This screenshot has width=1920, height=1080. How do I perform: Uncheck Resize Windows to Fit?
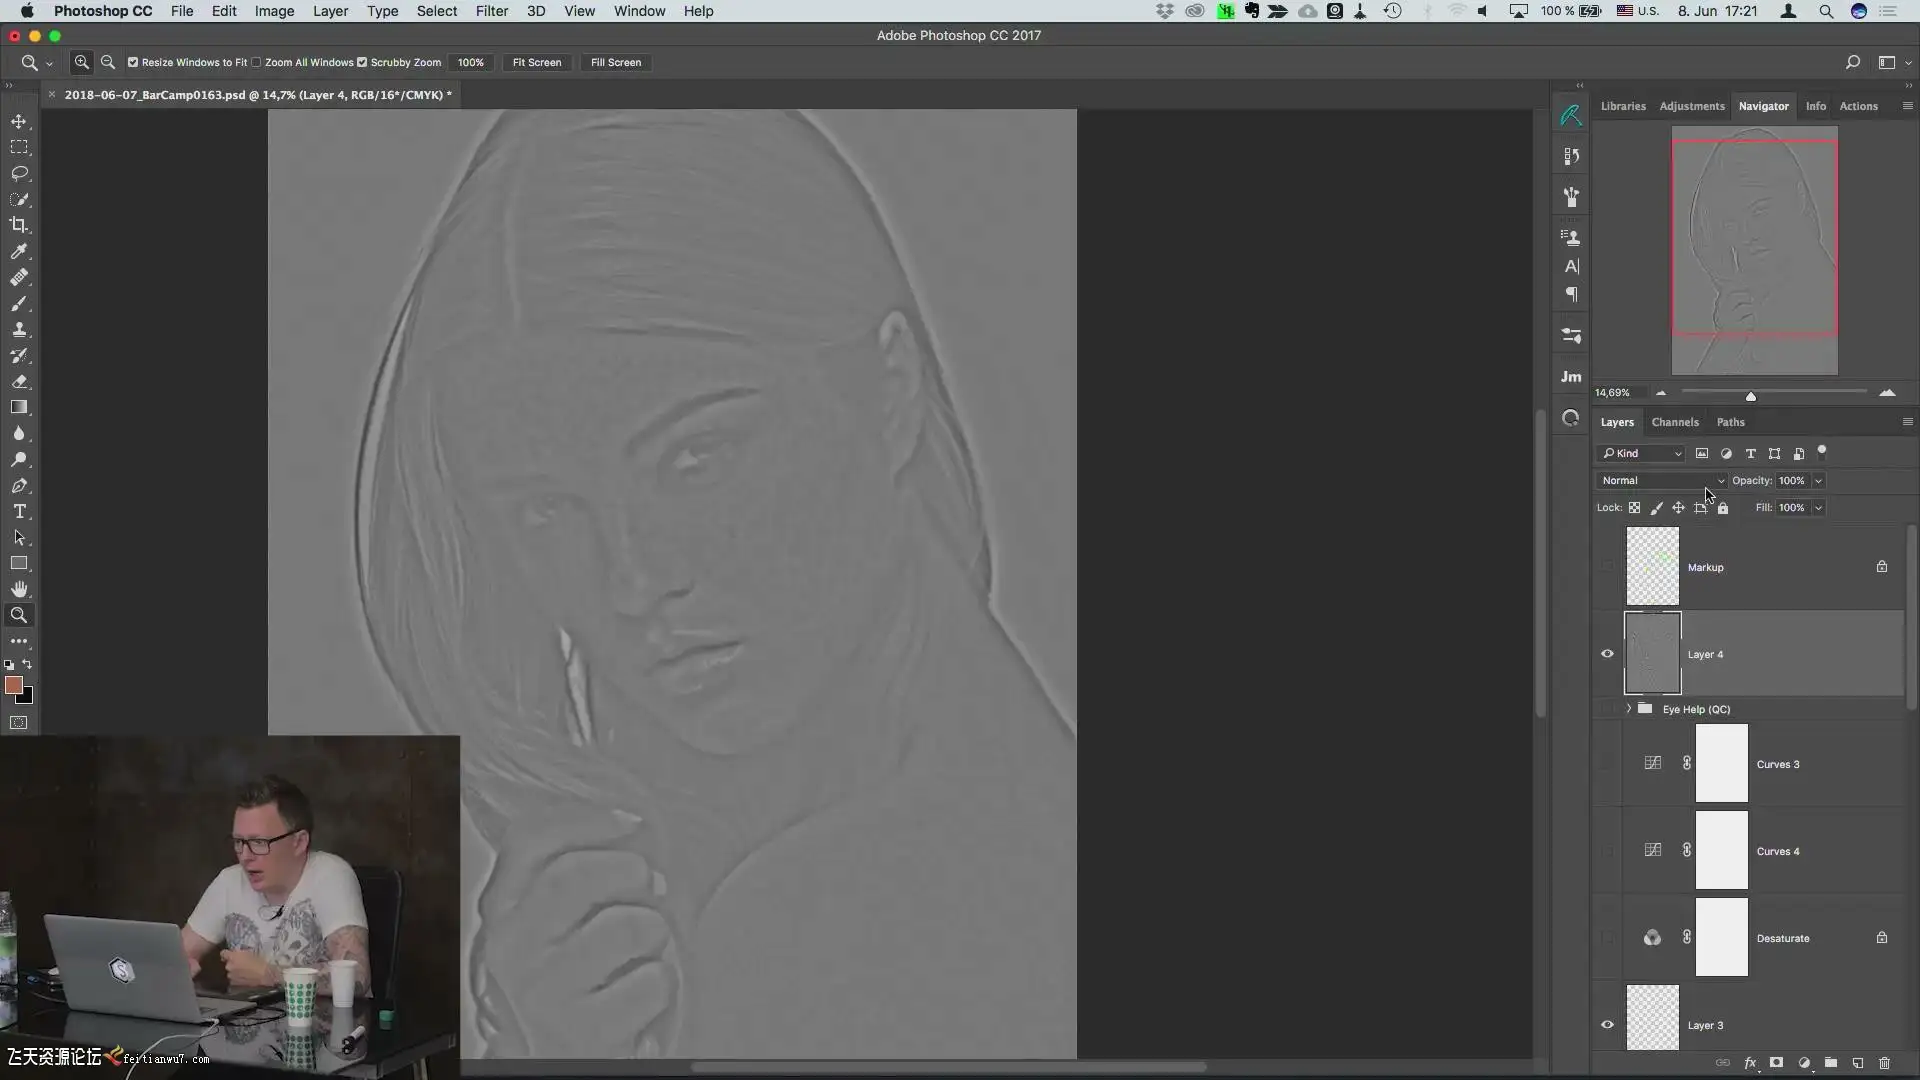pos(133,62)
